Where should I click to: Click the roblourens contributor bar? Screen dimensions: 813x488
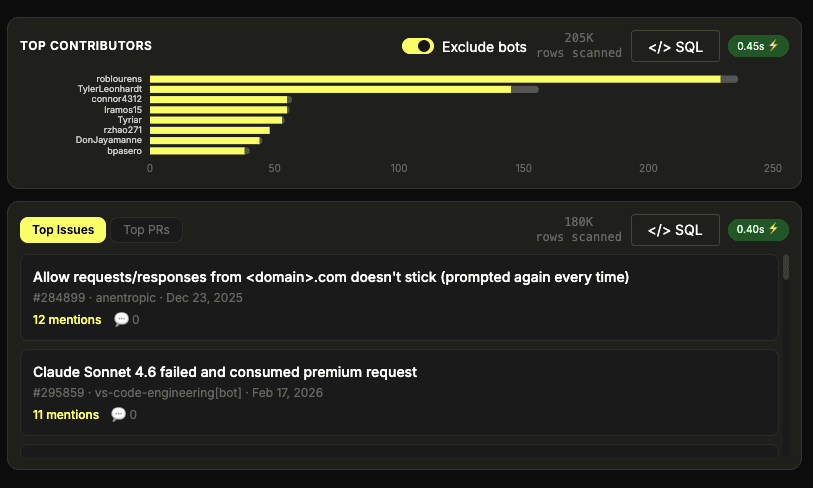(x=435, y=78)
